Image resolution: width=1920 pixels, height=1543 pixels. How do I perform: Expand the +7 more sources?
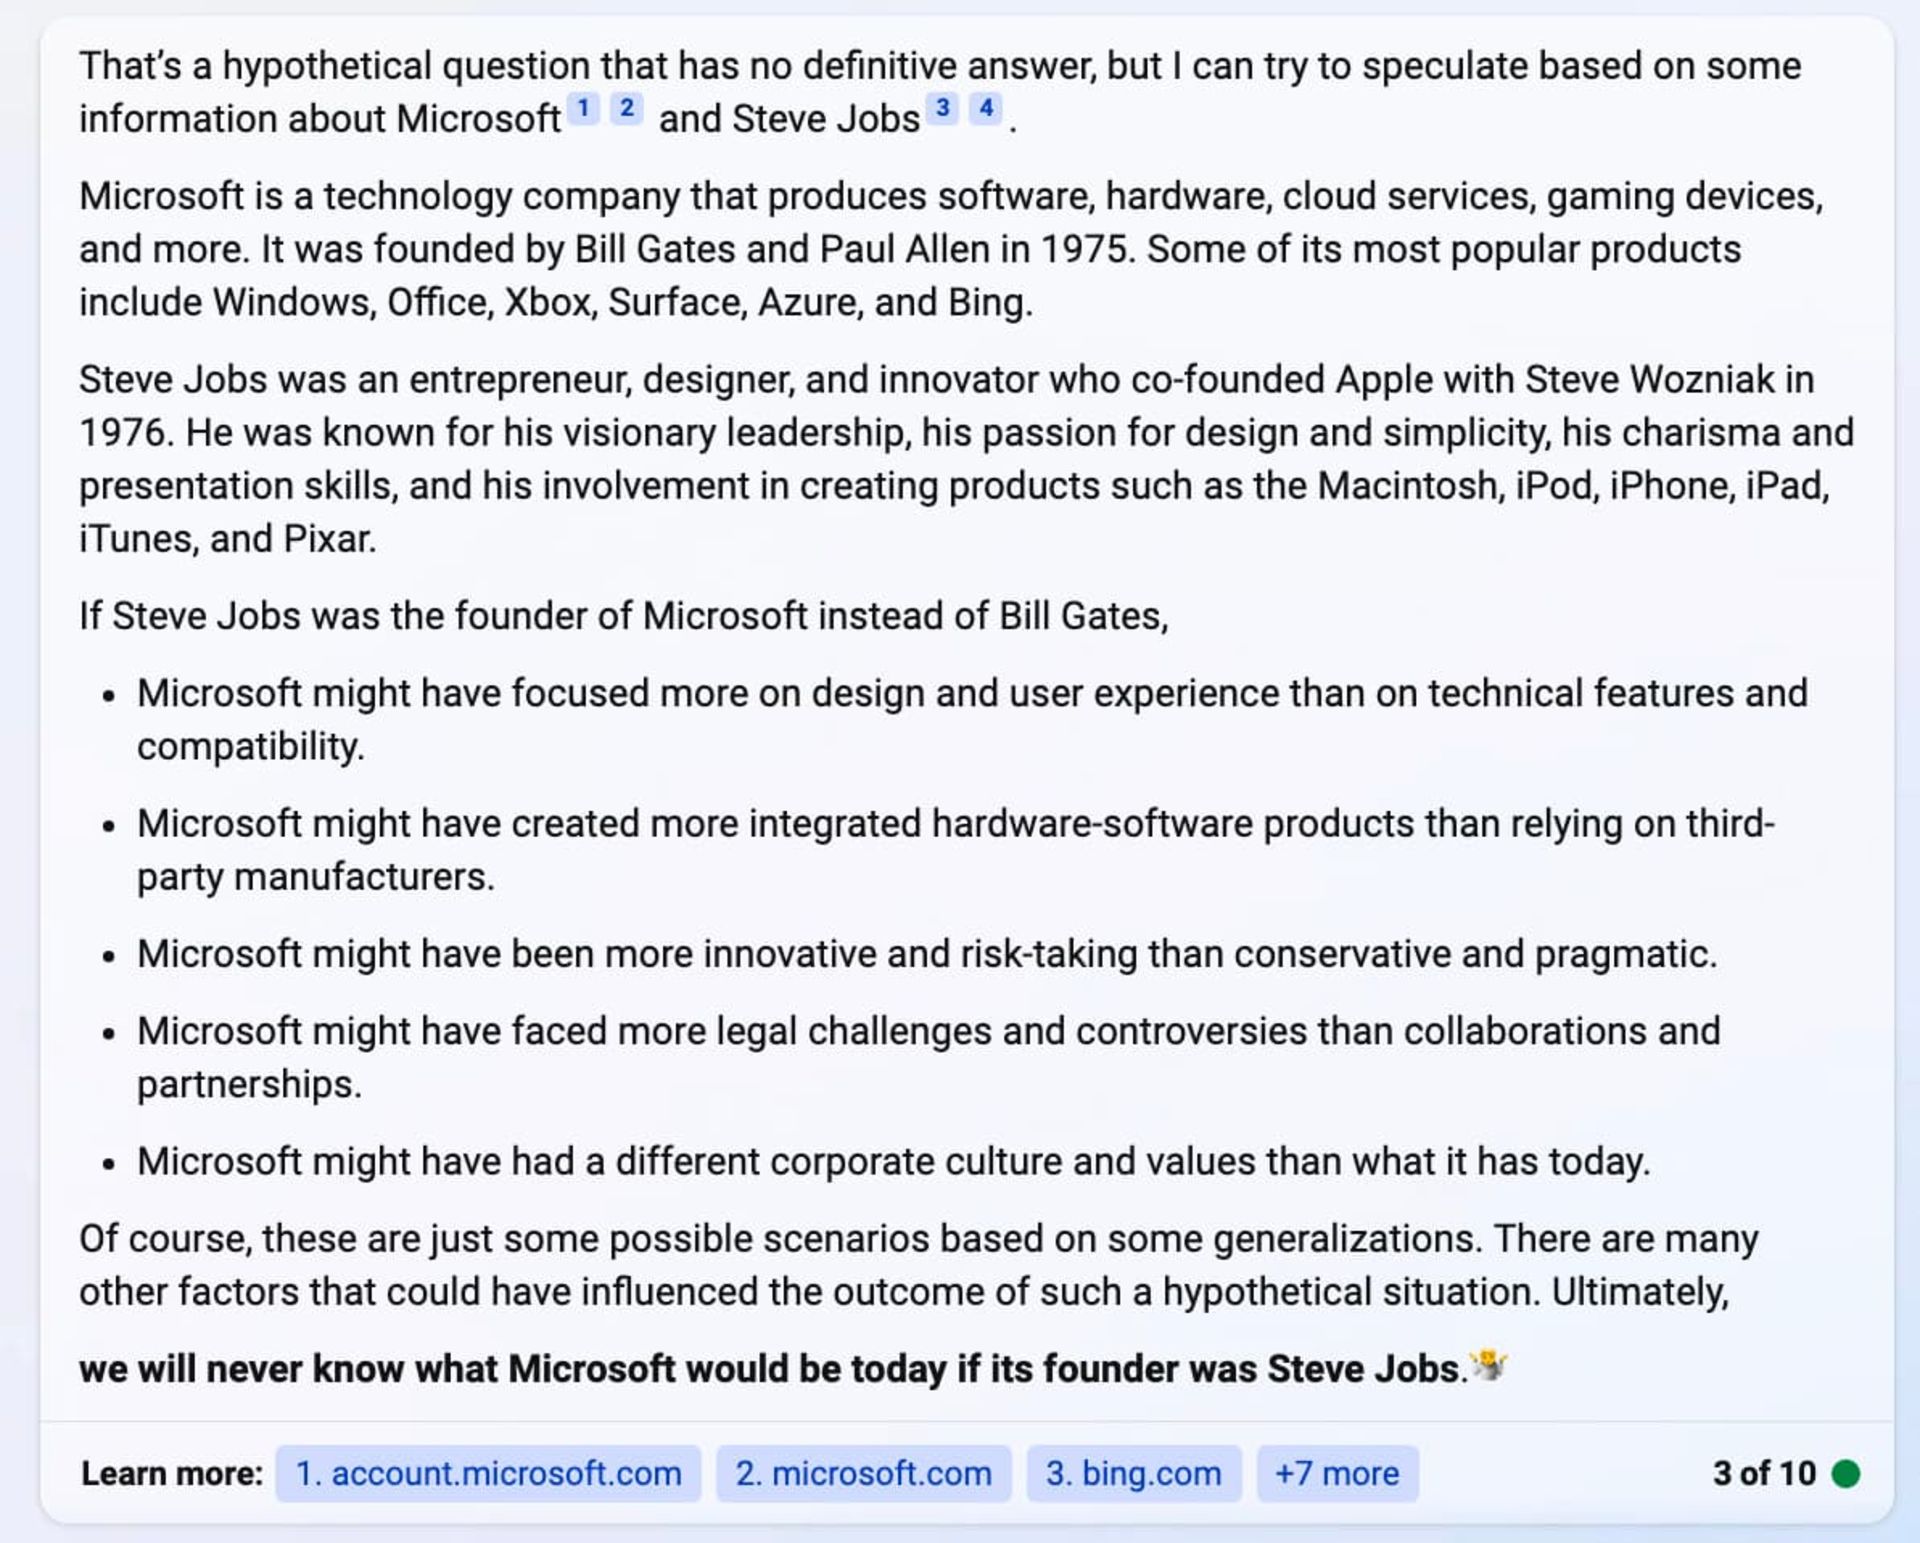[x=1337, y=1473]
